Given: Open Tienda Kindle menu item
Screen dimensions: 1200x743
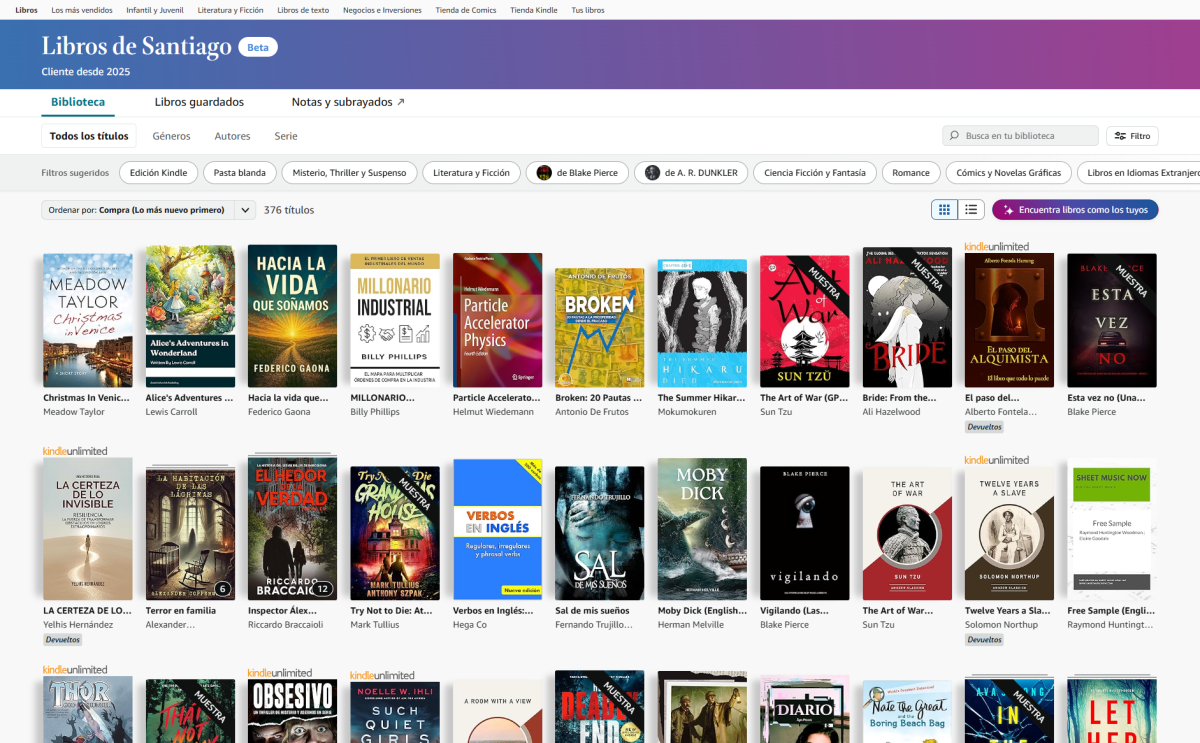Looking at the screenshot, I should [x=534, y=10].
